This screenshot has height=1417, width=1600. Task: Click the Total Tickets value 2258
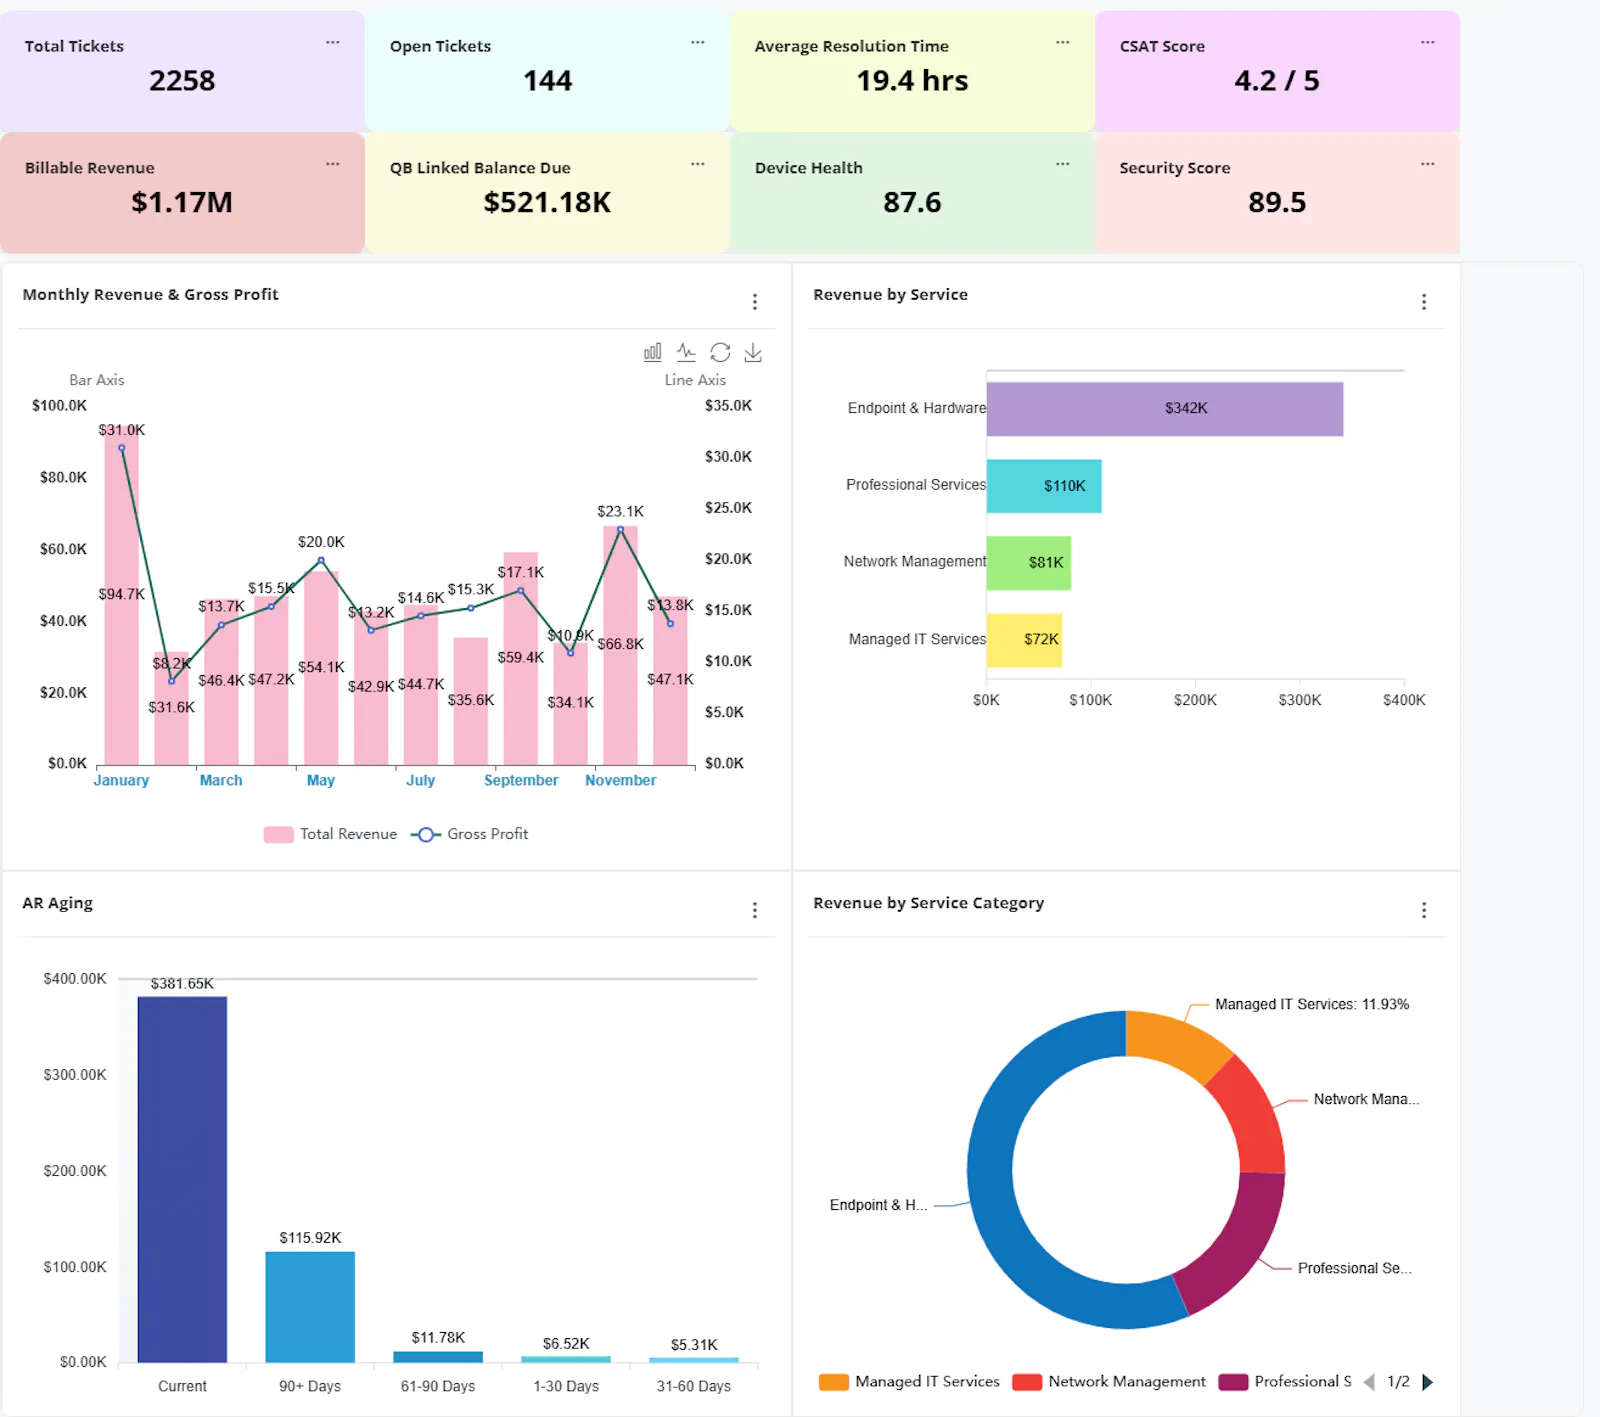pos(182,81)
